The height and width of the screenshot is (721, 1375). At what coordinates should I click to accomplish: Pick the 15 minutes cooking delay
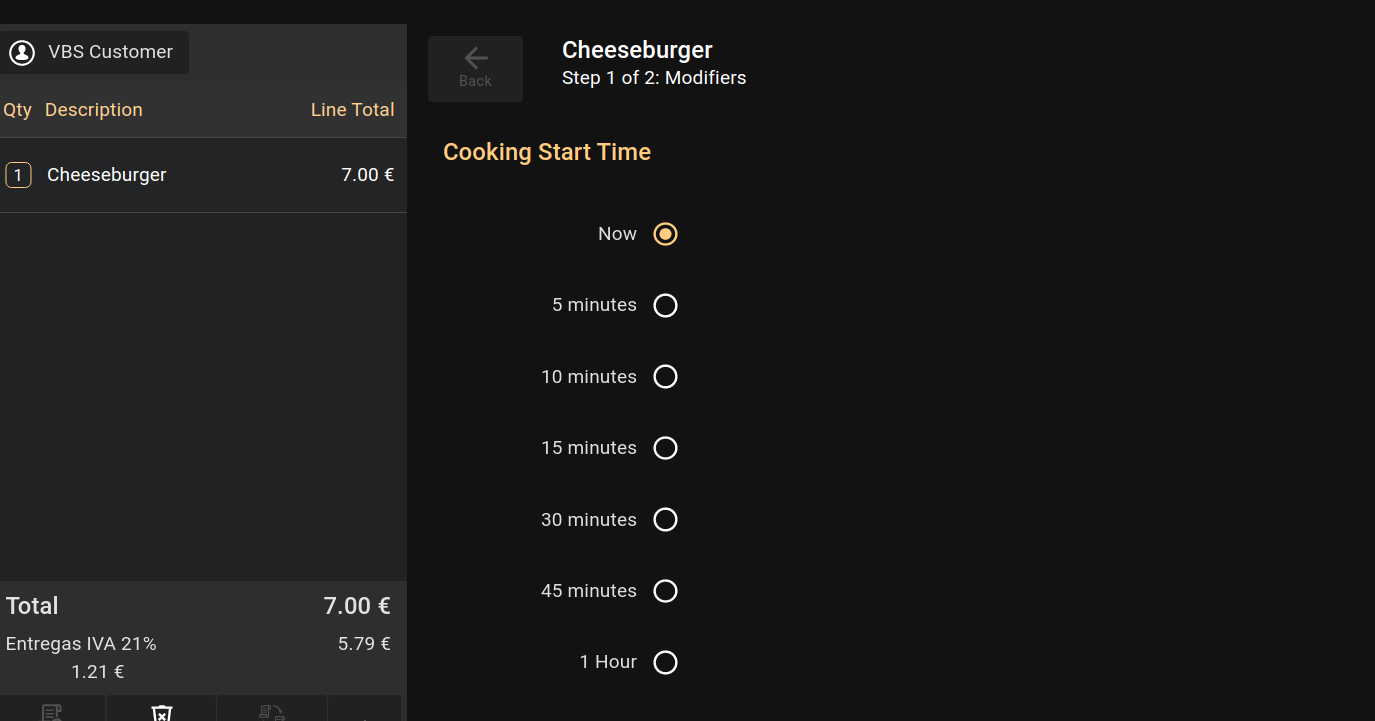665,448
